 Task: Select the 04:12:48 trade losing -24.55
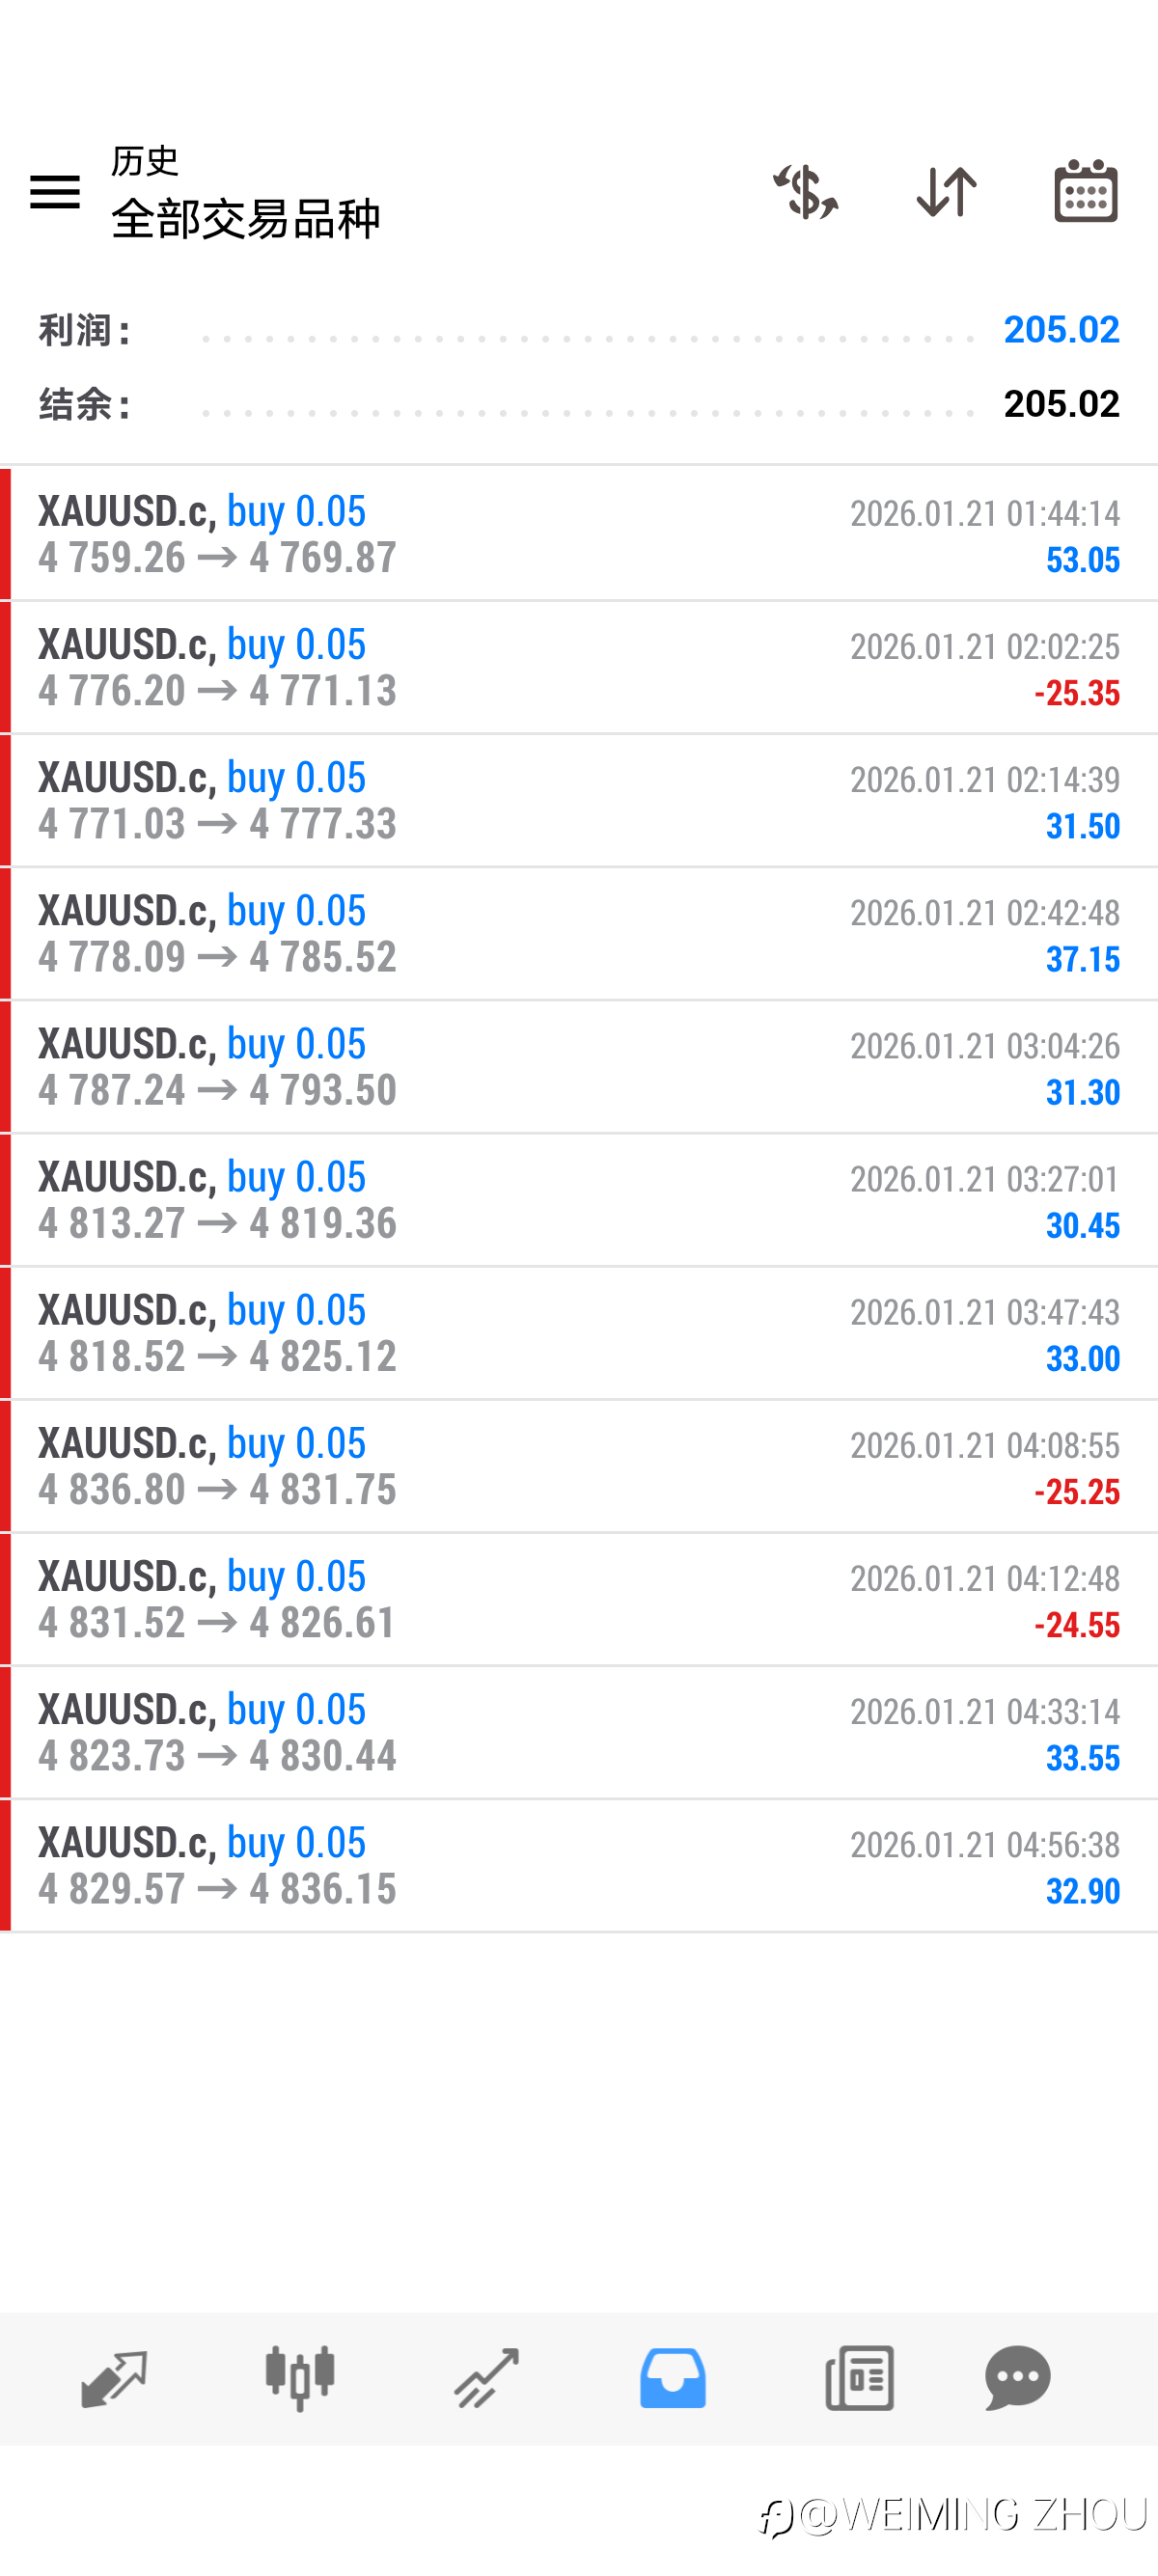[579, 1598]
